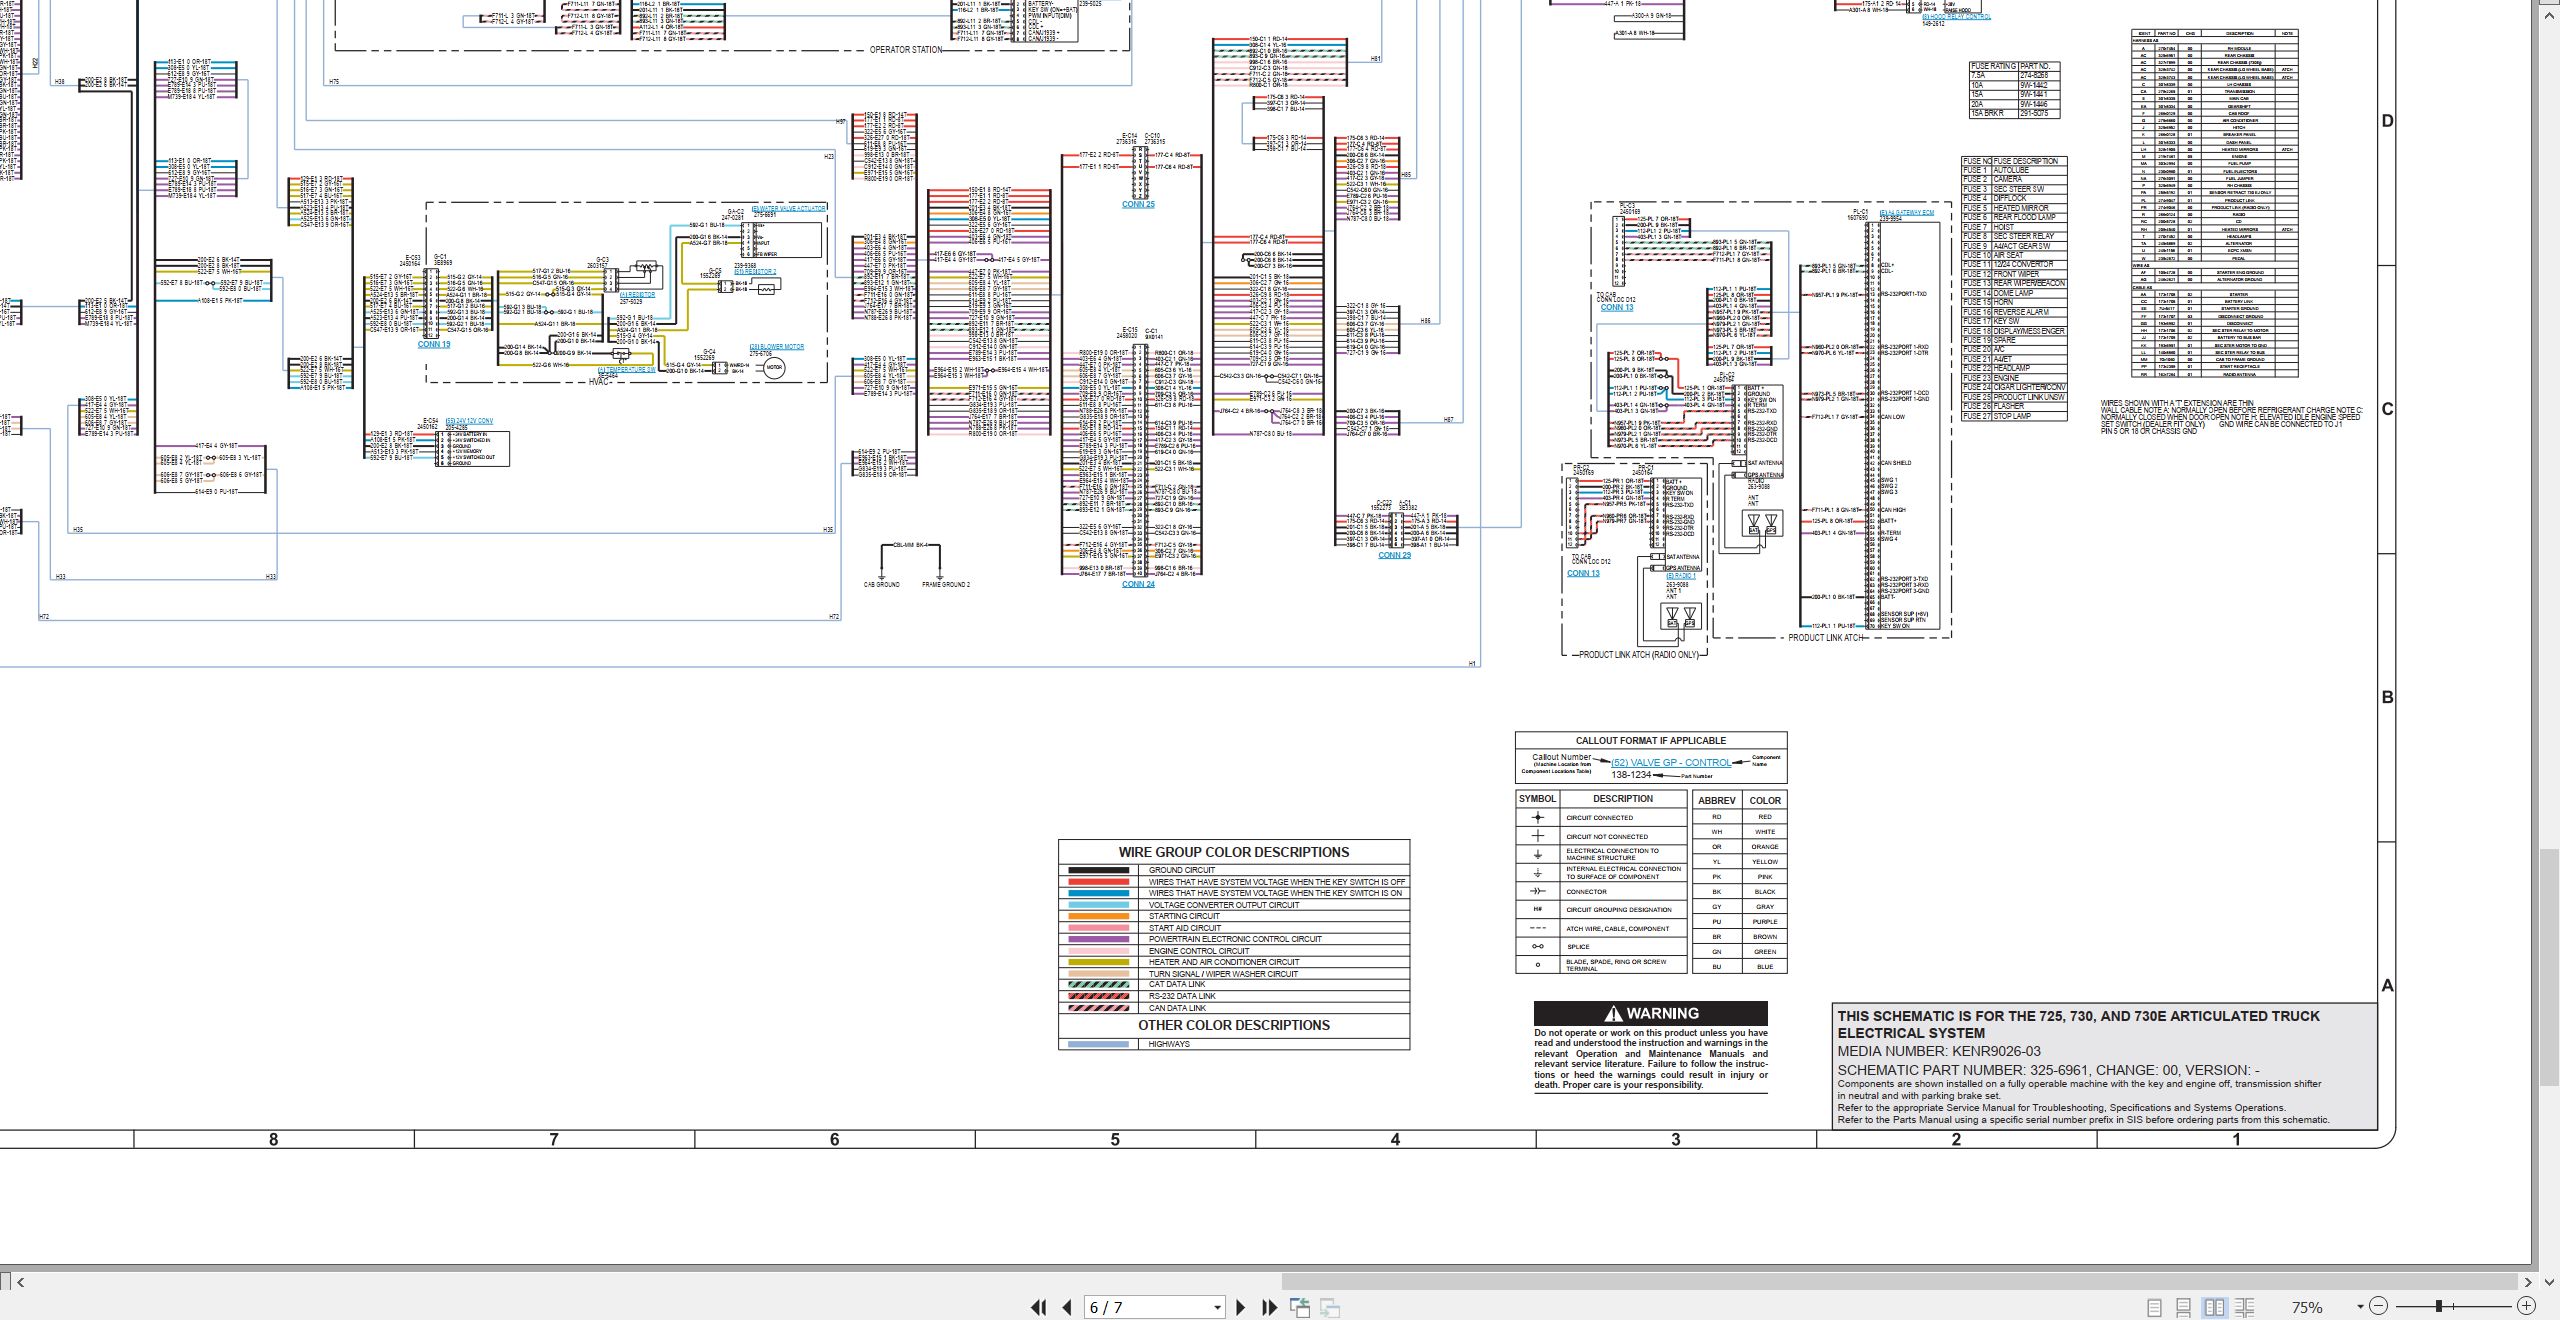Image resolution: width=2560 pixels, height=1320 pixels.
Task: Go to the next page
Action: [x=1241, y=1307]
